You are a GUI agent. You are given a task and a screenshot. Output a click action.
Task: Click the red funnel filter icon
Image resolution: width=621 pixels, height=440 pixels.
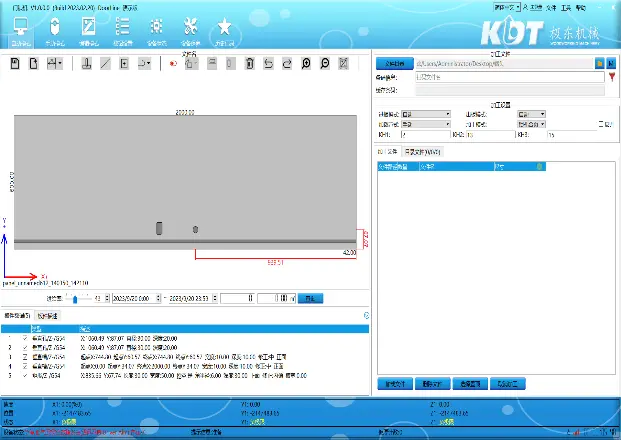coord(612,77)
